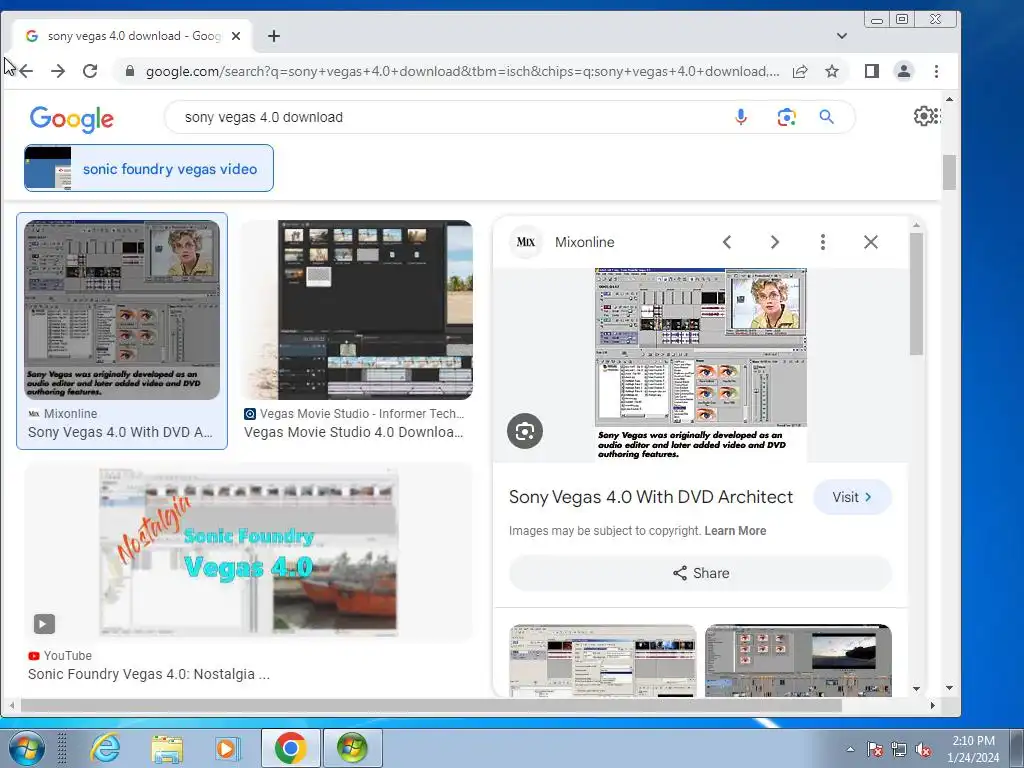The width and height of the screenshot is (1024, 768).
Task: Open the Windows Start menu
Action: point(27,748)
